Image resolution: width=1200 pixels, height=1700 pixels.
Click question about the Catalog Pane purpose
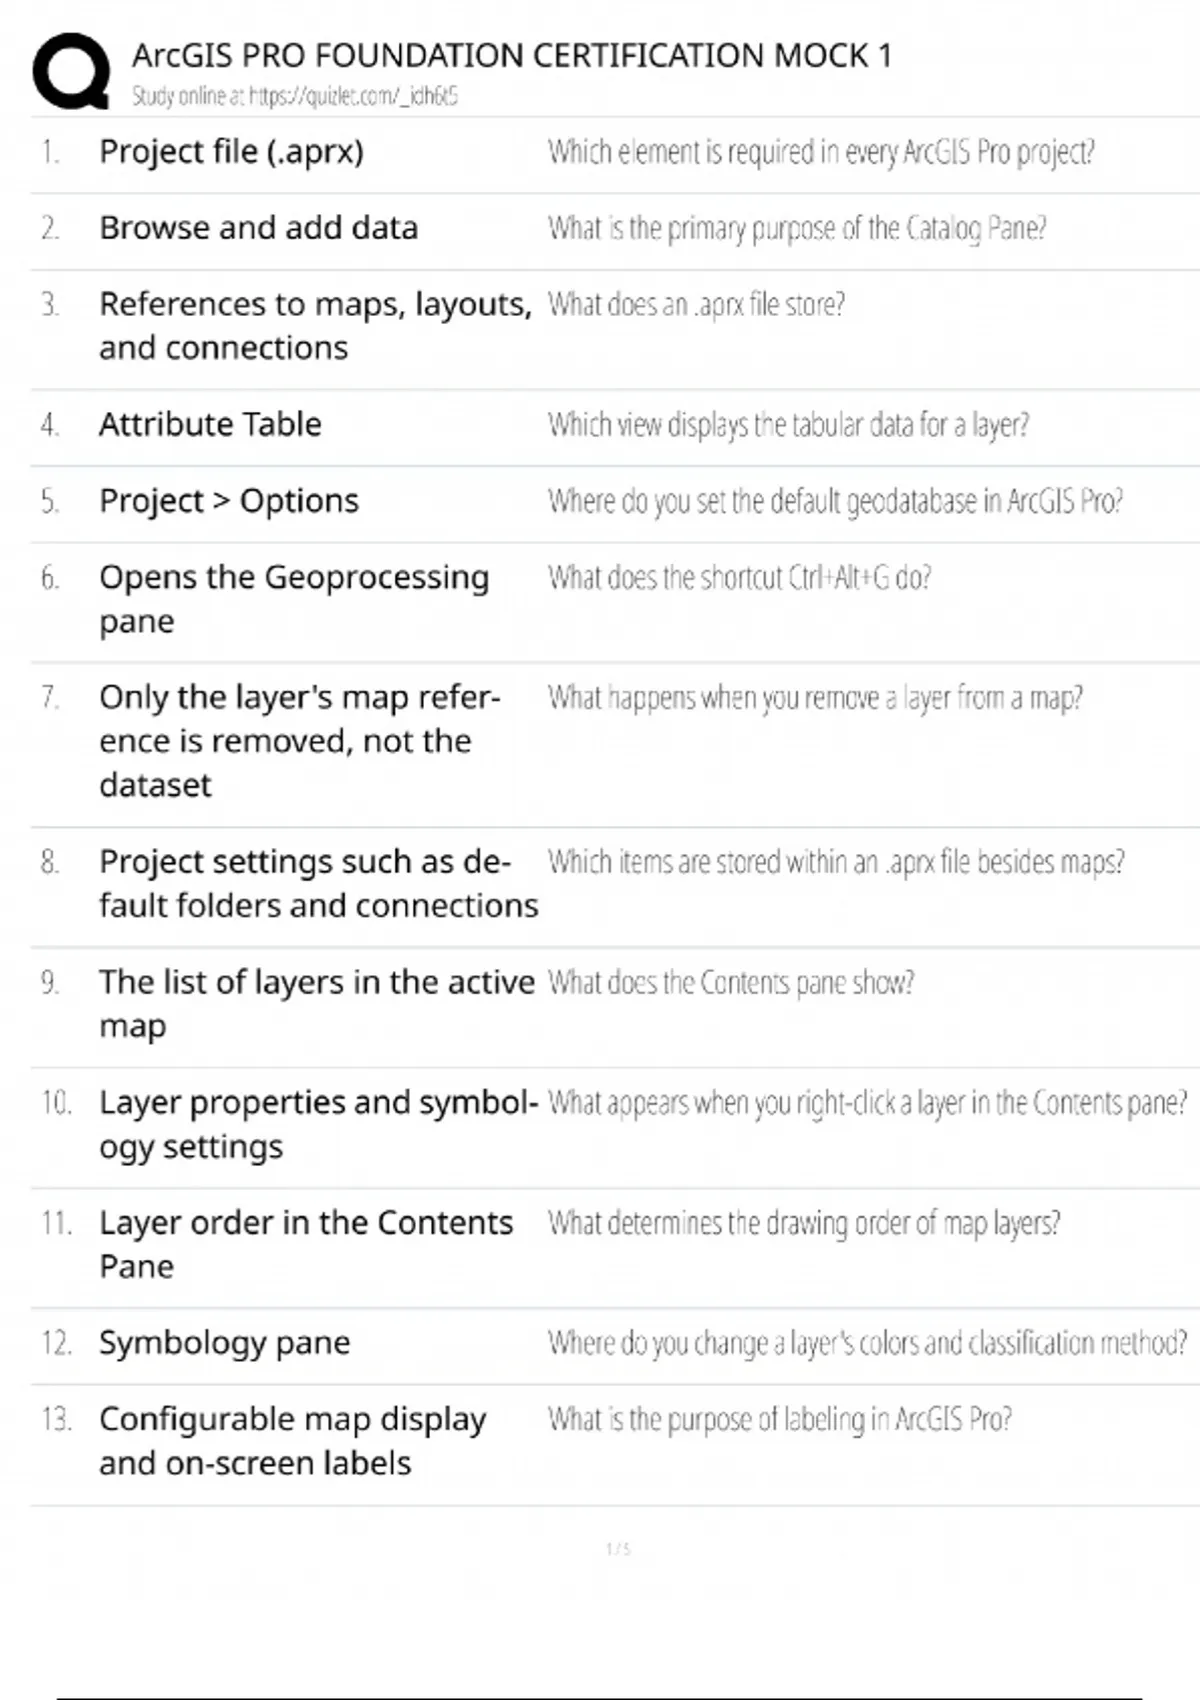(x=796, y=229)
